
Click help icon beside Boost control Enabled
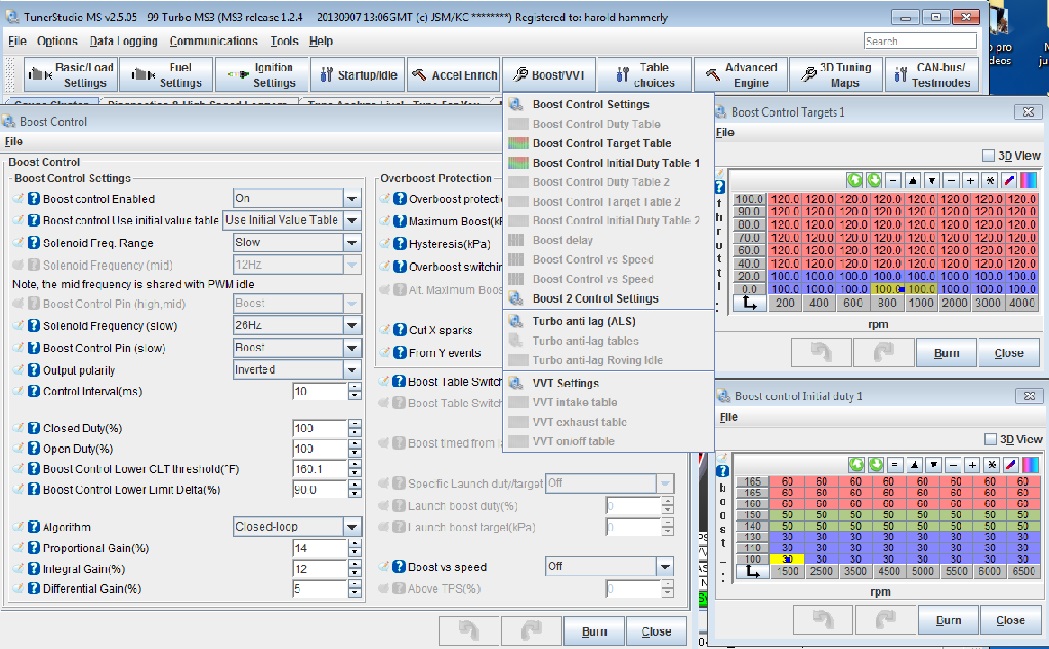34,199
